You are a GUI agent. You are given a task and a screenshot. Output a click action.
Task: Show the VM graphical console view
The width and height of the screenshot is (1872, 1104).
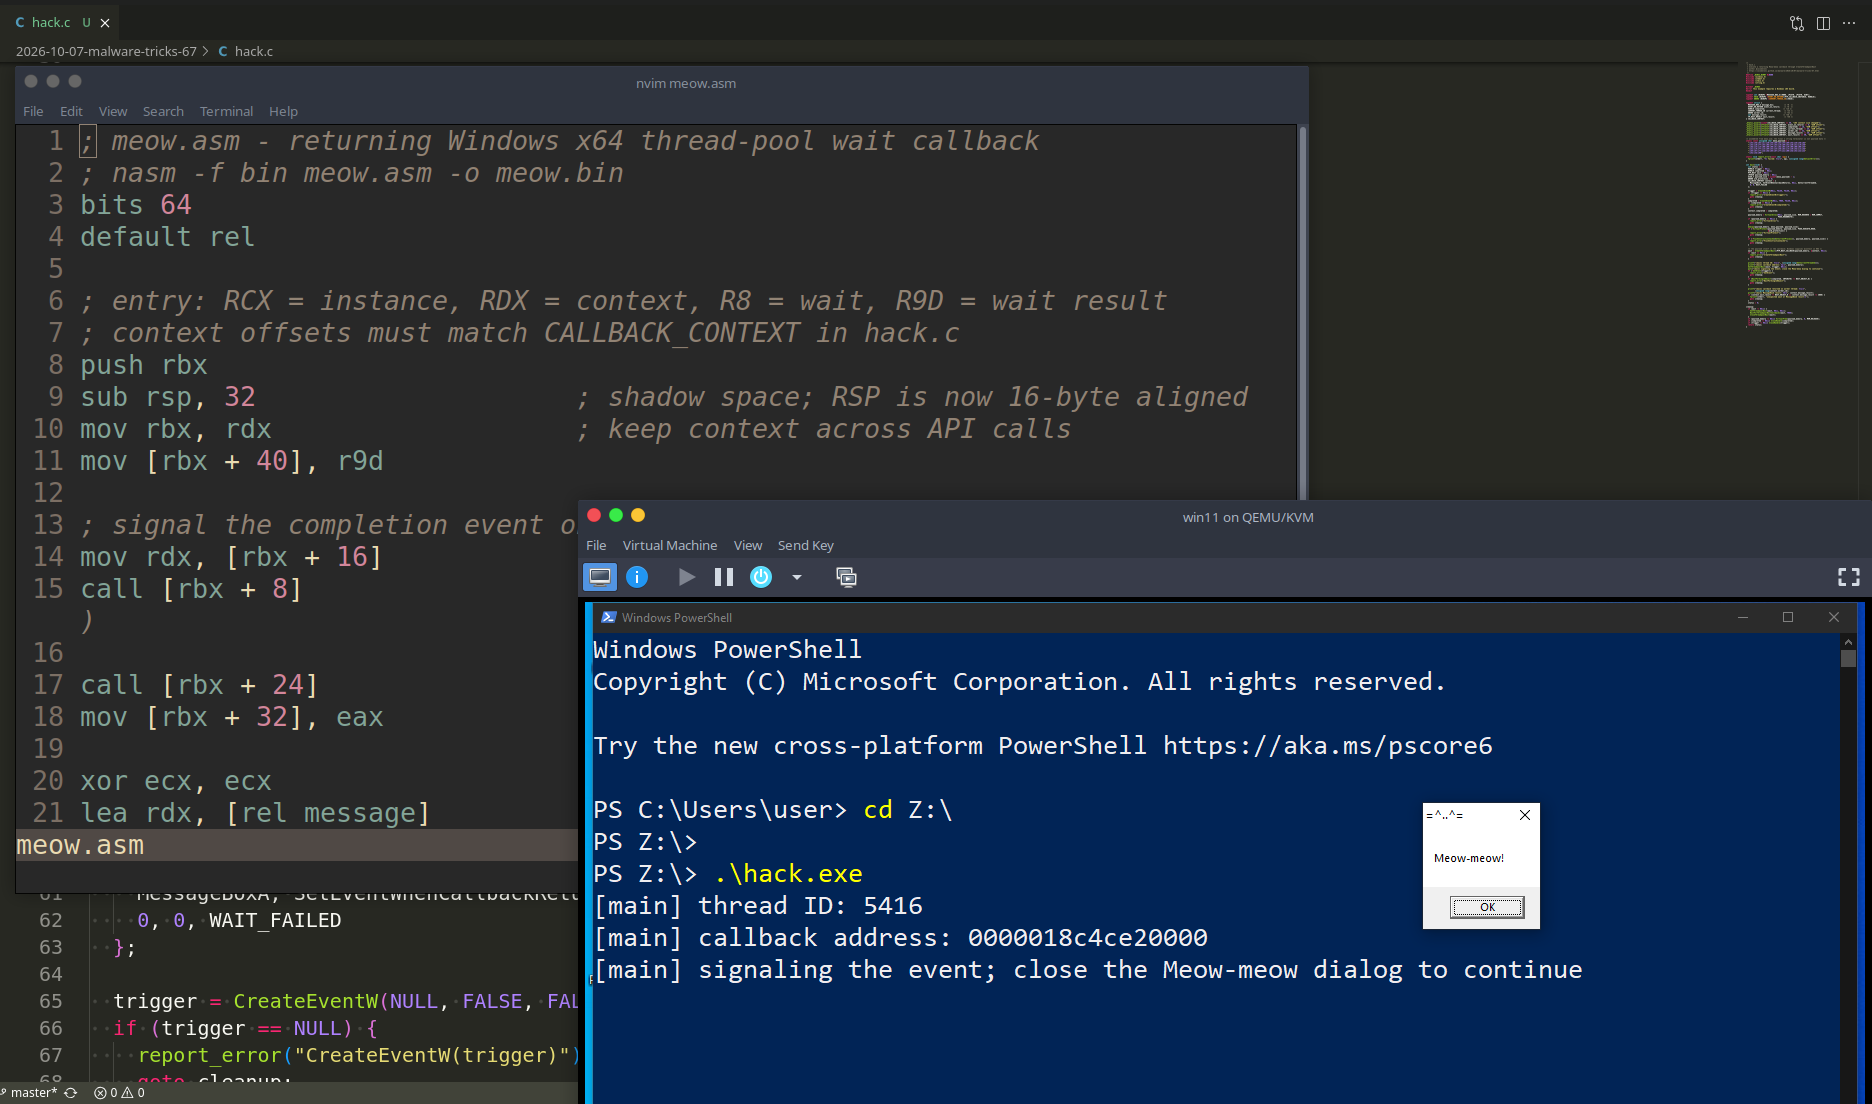600,577
